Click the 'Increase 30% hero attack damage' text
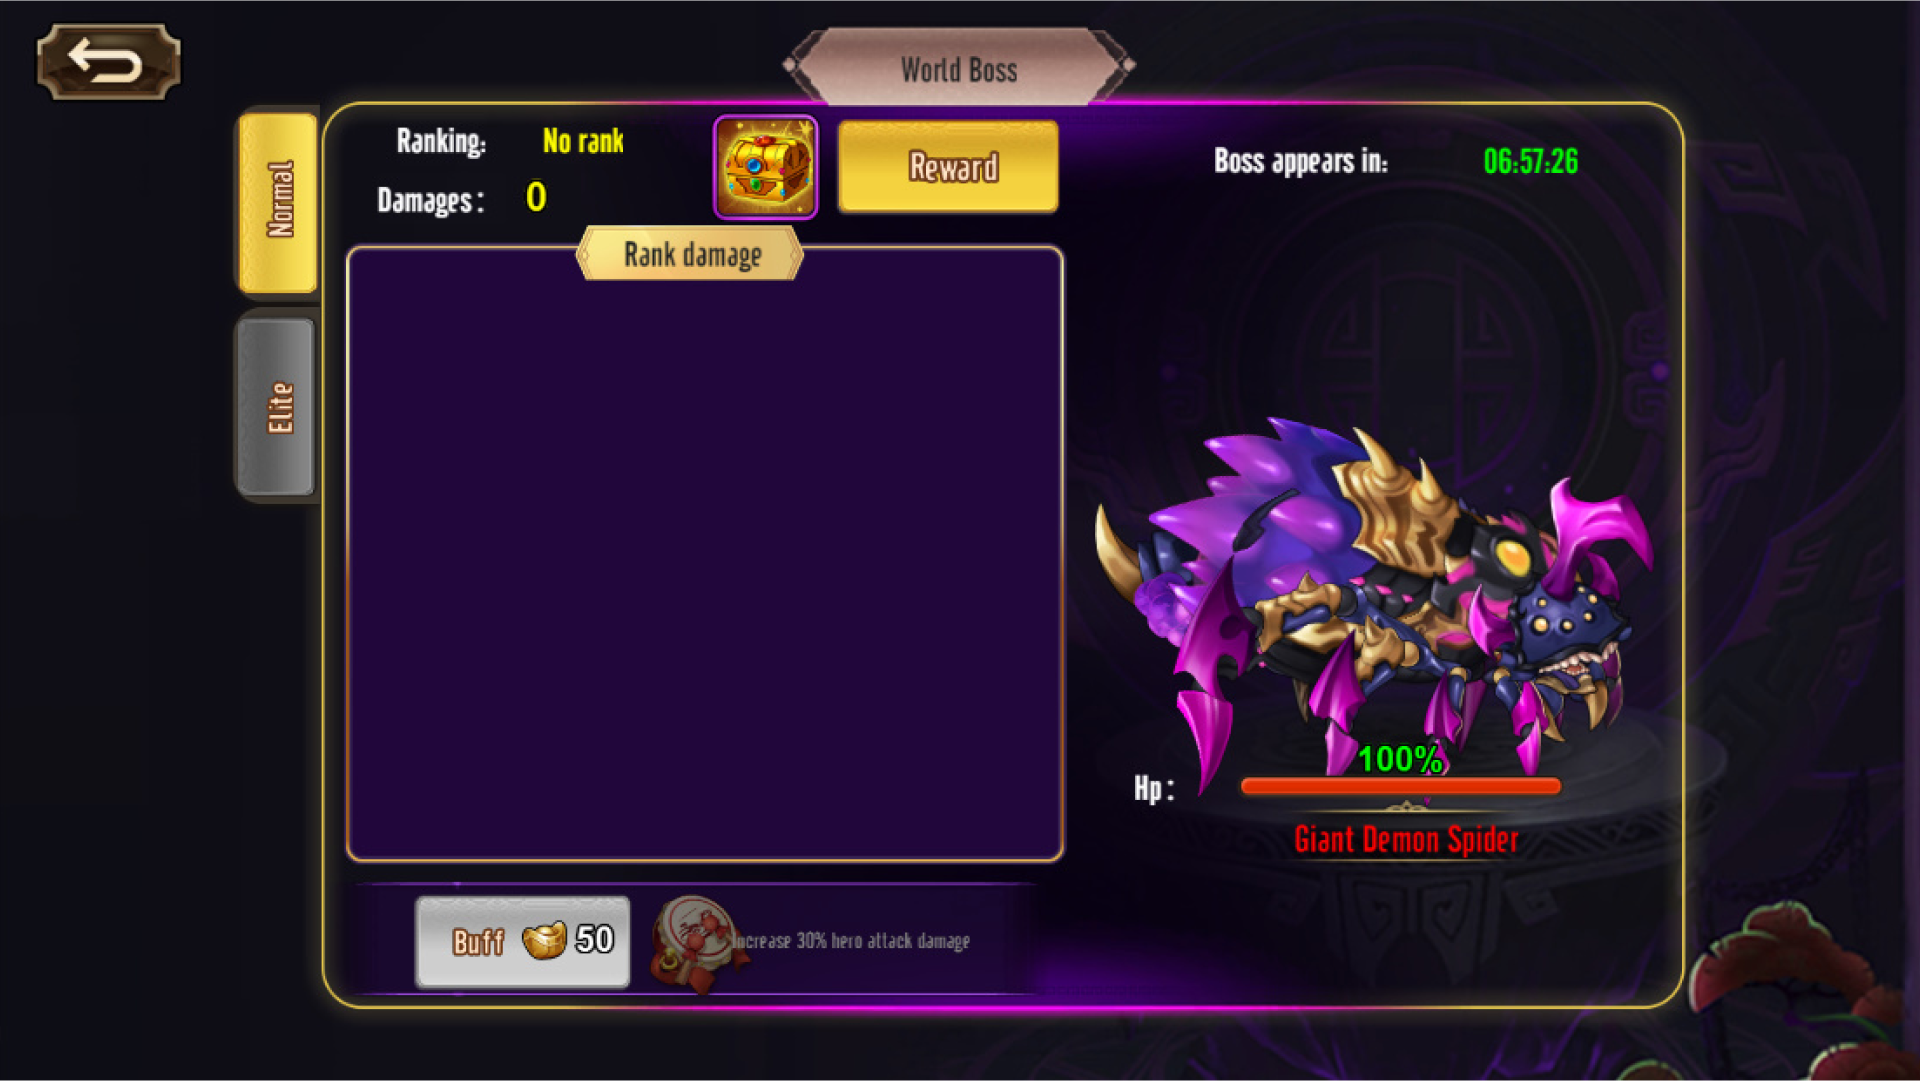This screenshot has width=1920, height=1081. 851,941
